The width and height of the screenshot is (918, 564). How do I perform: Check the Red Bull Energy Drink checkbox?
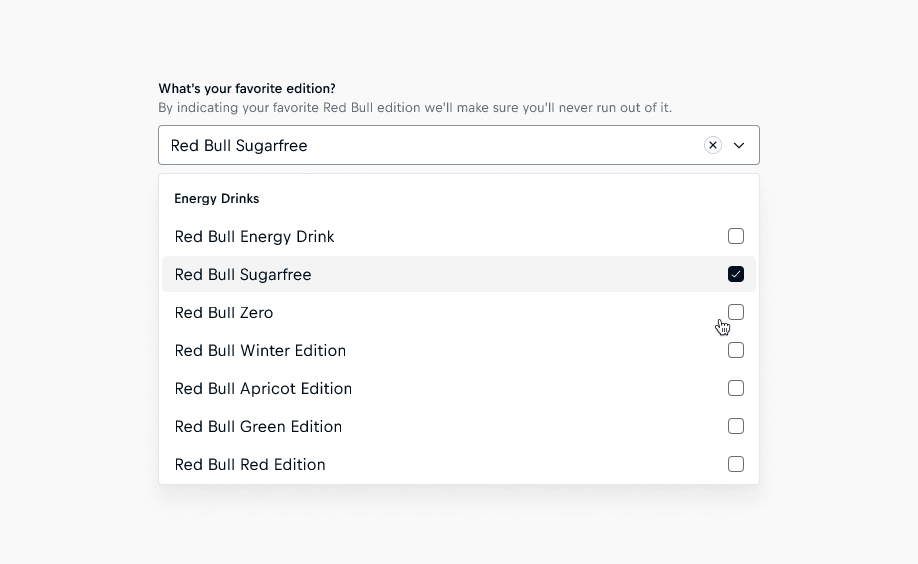pos(736,236)
